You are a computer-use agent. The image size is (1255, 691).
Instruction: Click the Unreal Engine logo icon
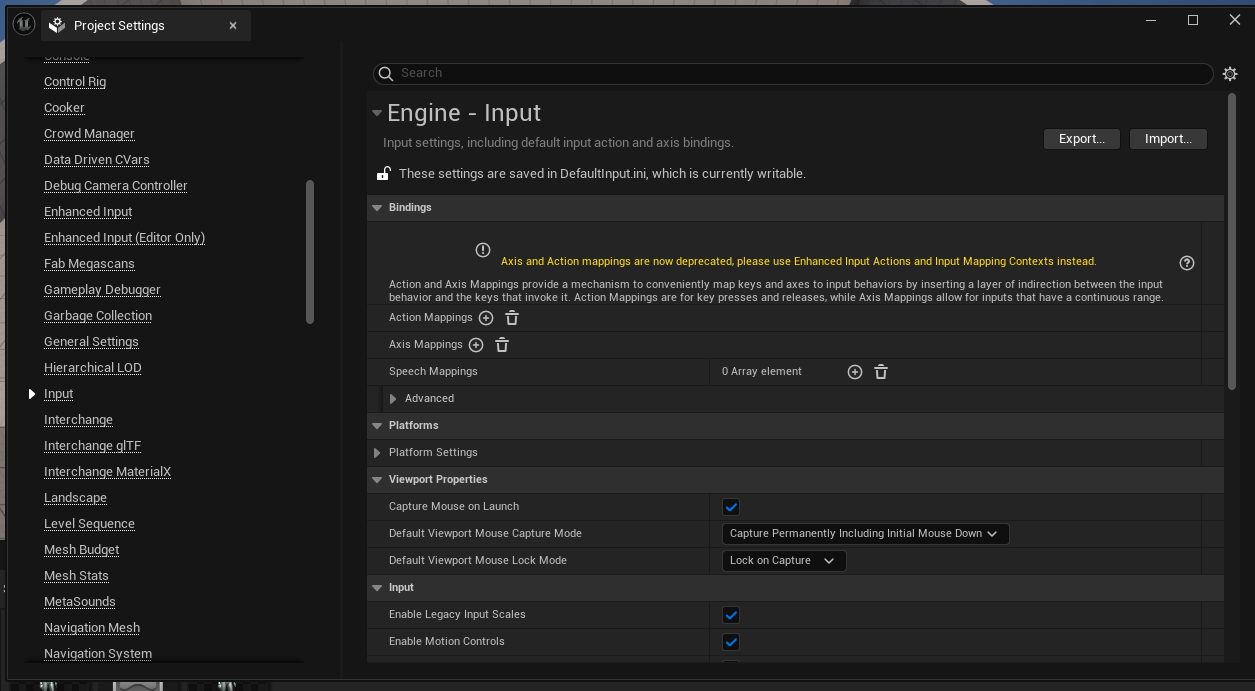coord(23,24)
